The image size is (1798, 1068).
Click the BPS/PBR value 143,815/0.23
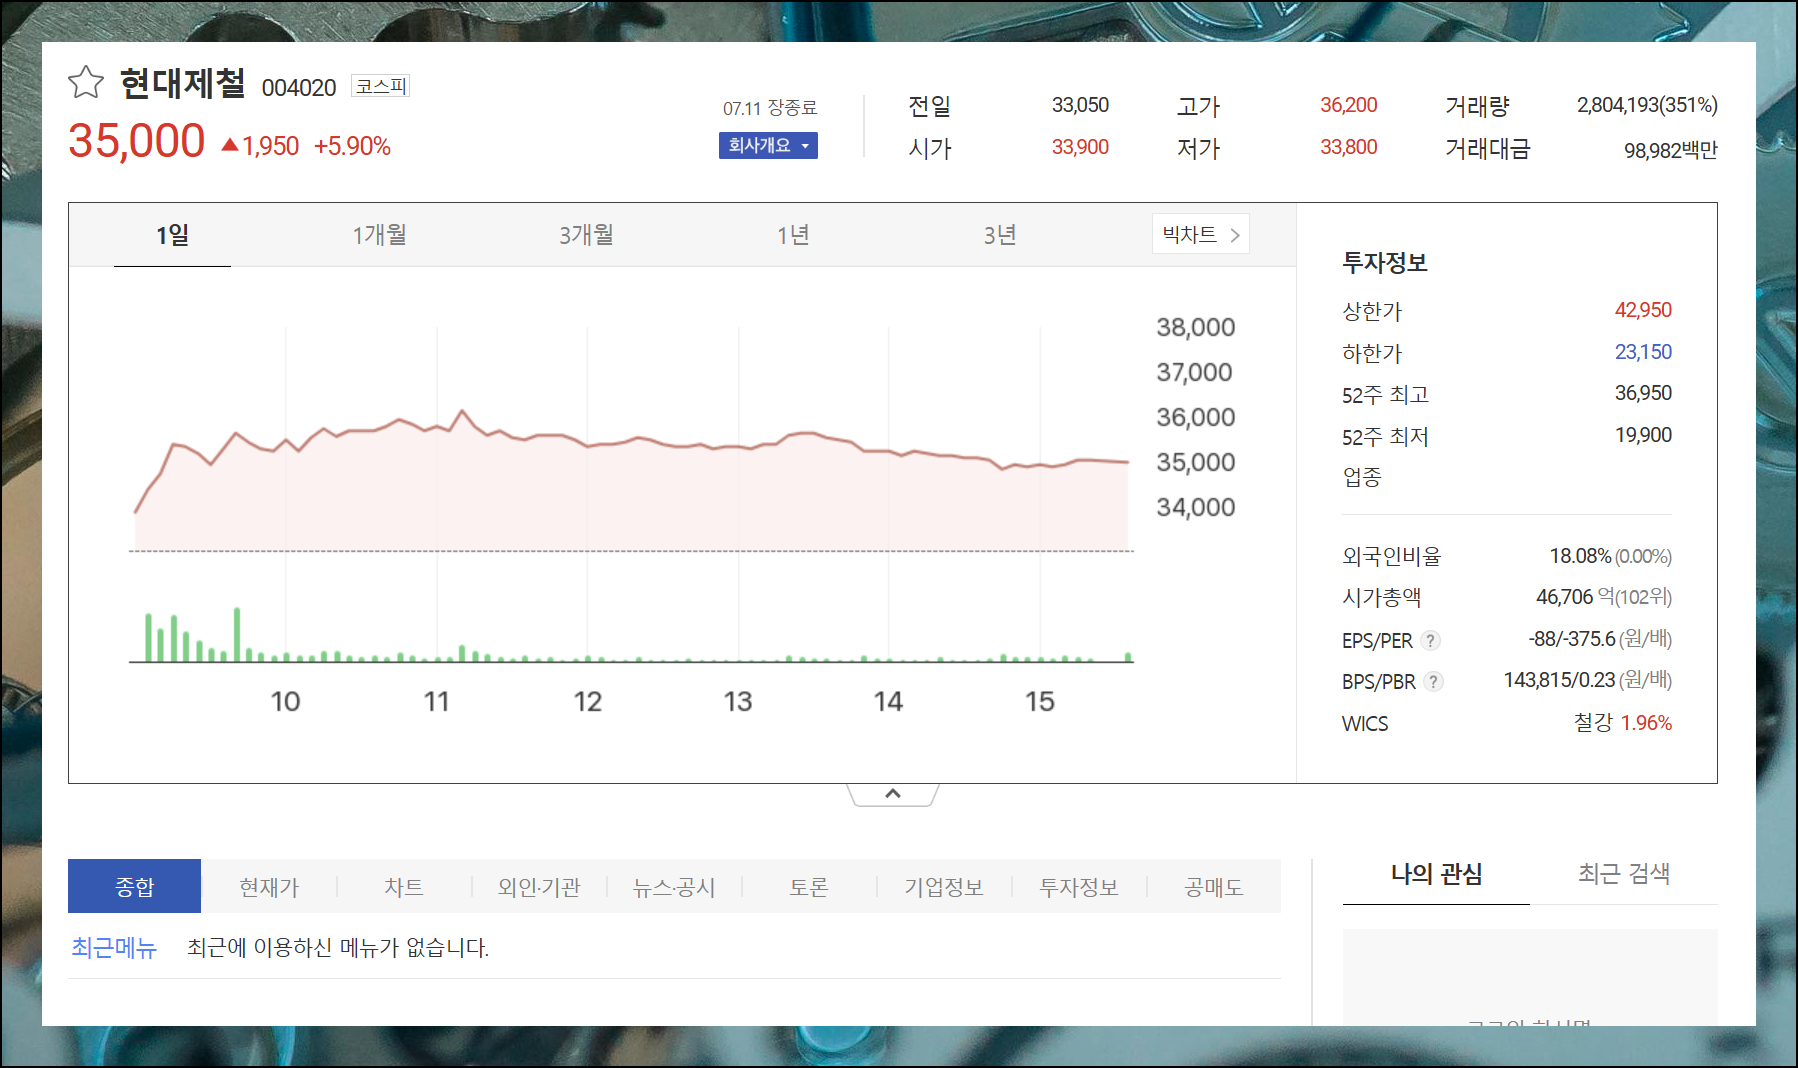click(x=1559, y=680)
